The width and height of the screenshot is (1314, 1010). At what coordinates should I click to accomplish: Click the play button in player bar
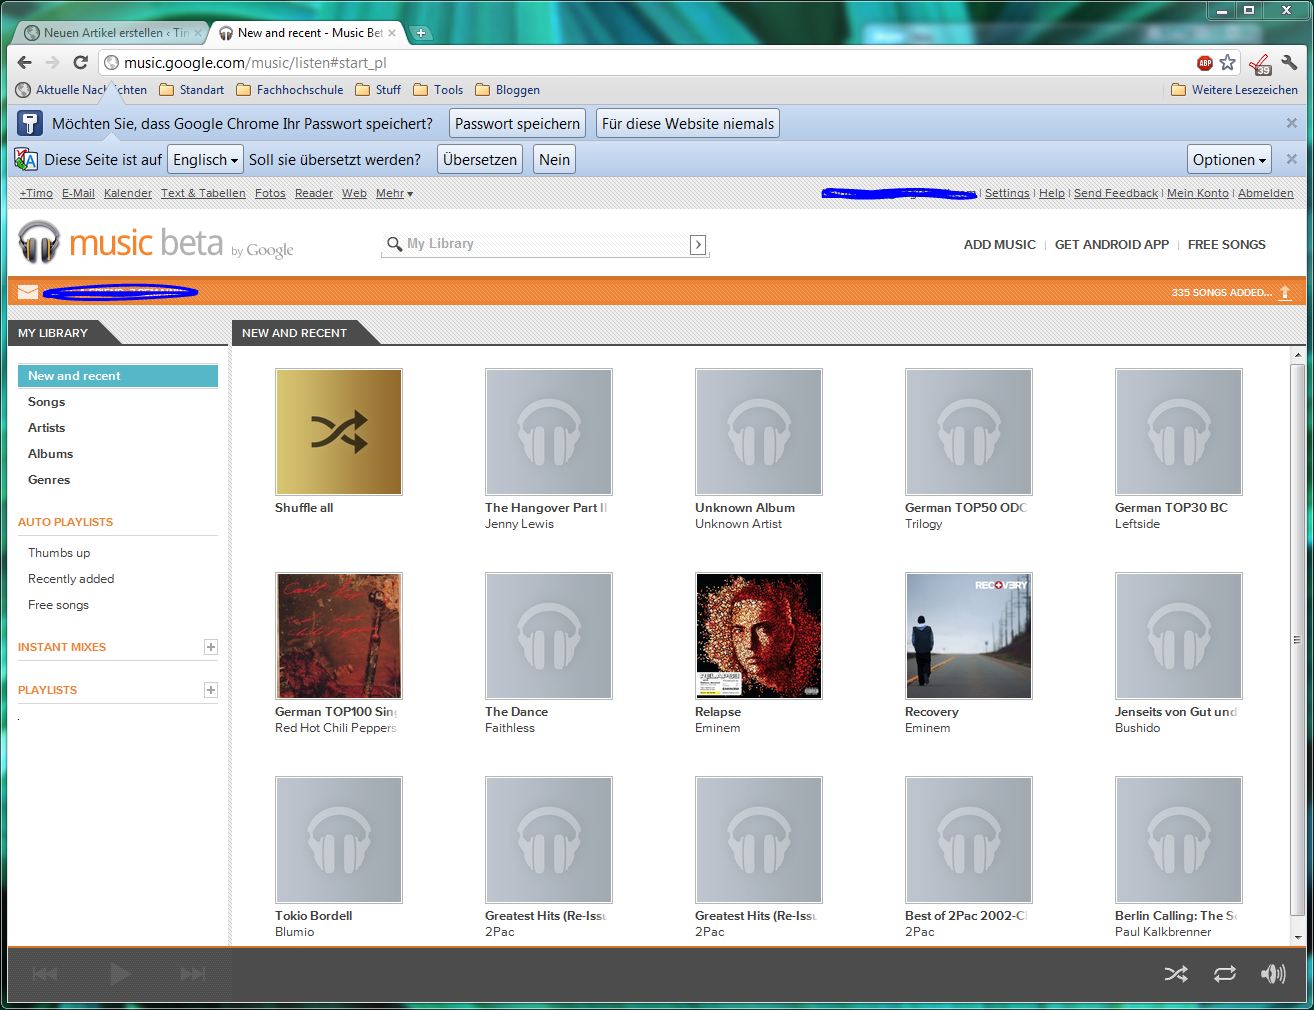click(120, 974)
